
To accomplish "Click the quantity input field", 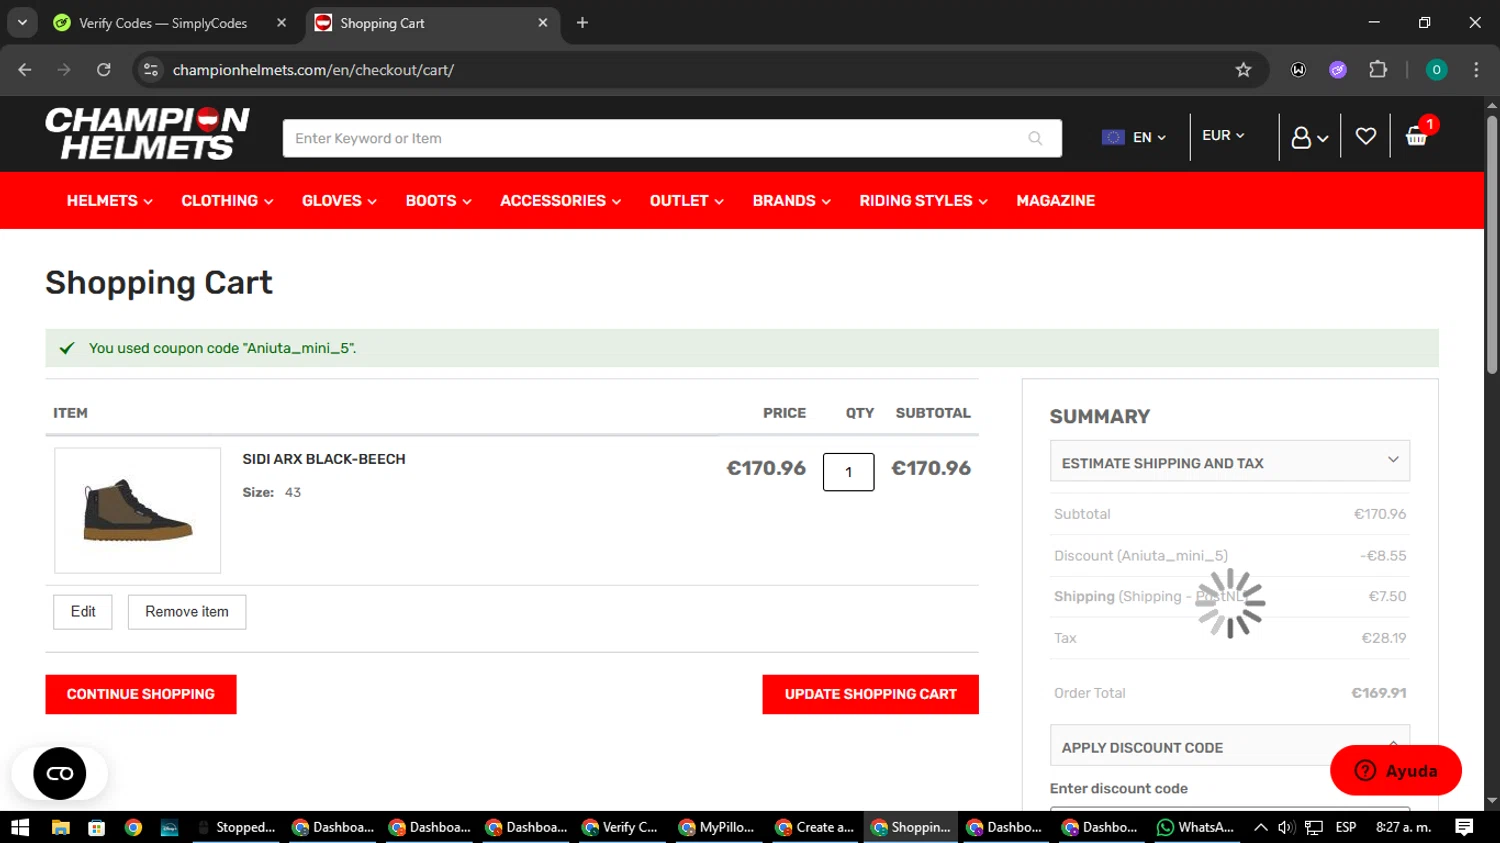I will coord(848,472).
